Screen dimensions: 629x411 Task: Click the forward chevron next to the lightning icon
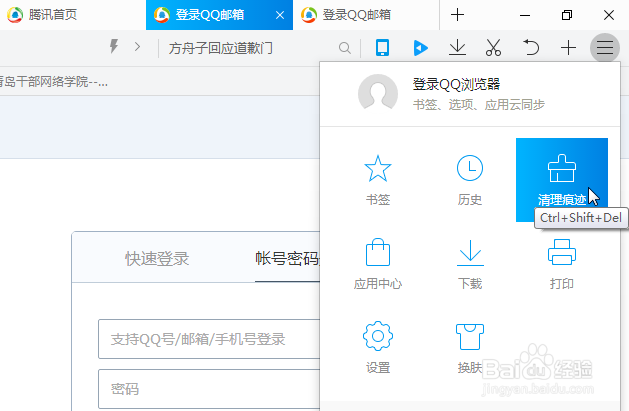(138, 47)
